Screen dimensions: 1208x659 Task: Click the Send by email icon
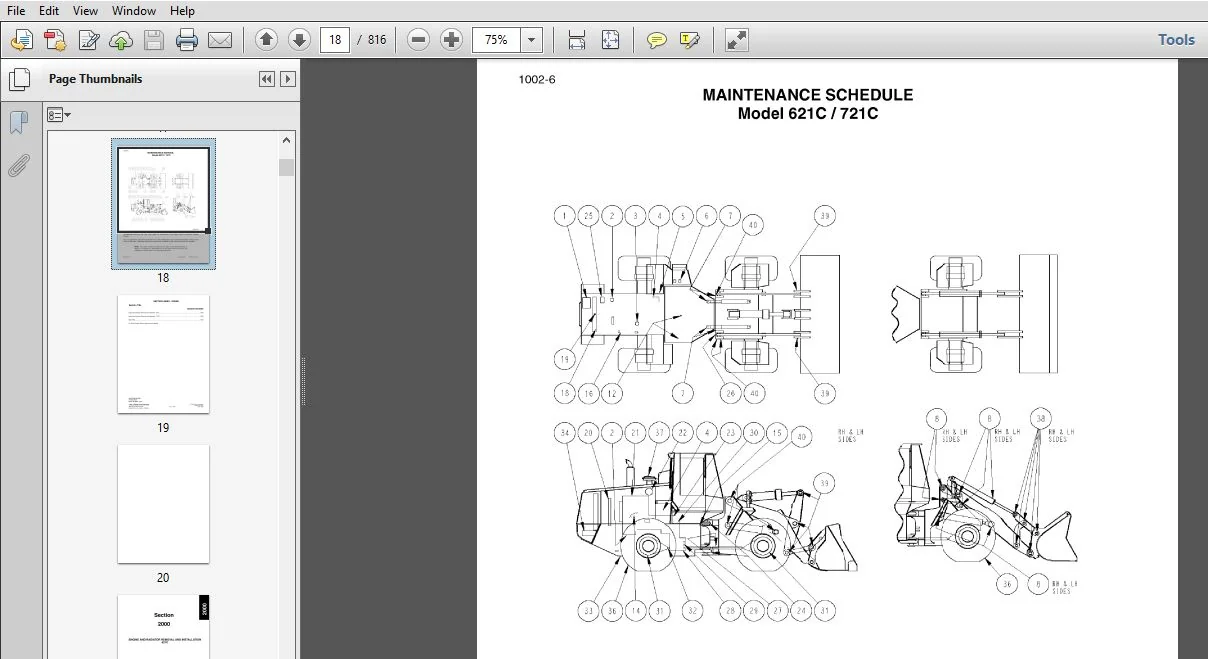click(x=220, y=40)
